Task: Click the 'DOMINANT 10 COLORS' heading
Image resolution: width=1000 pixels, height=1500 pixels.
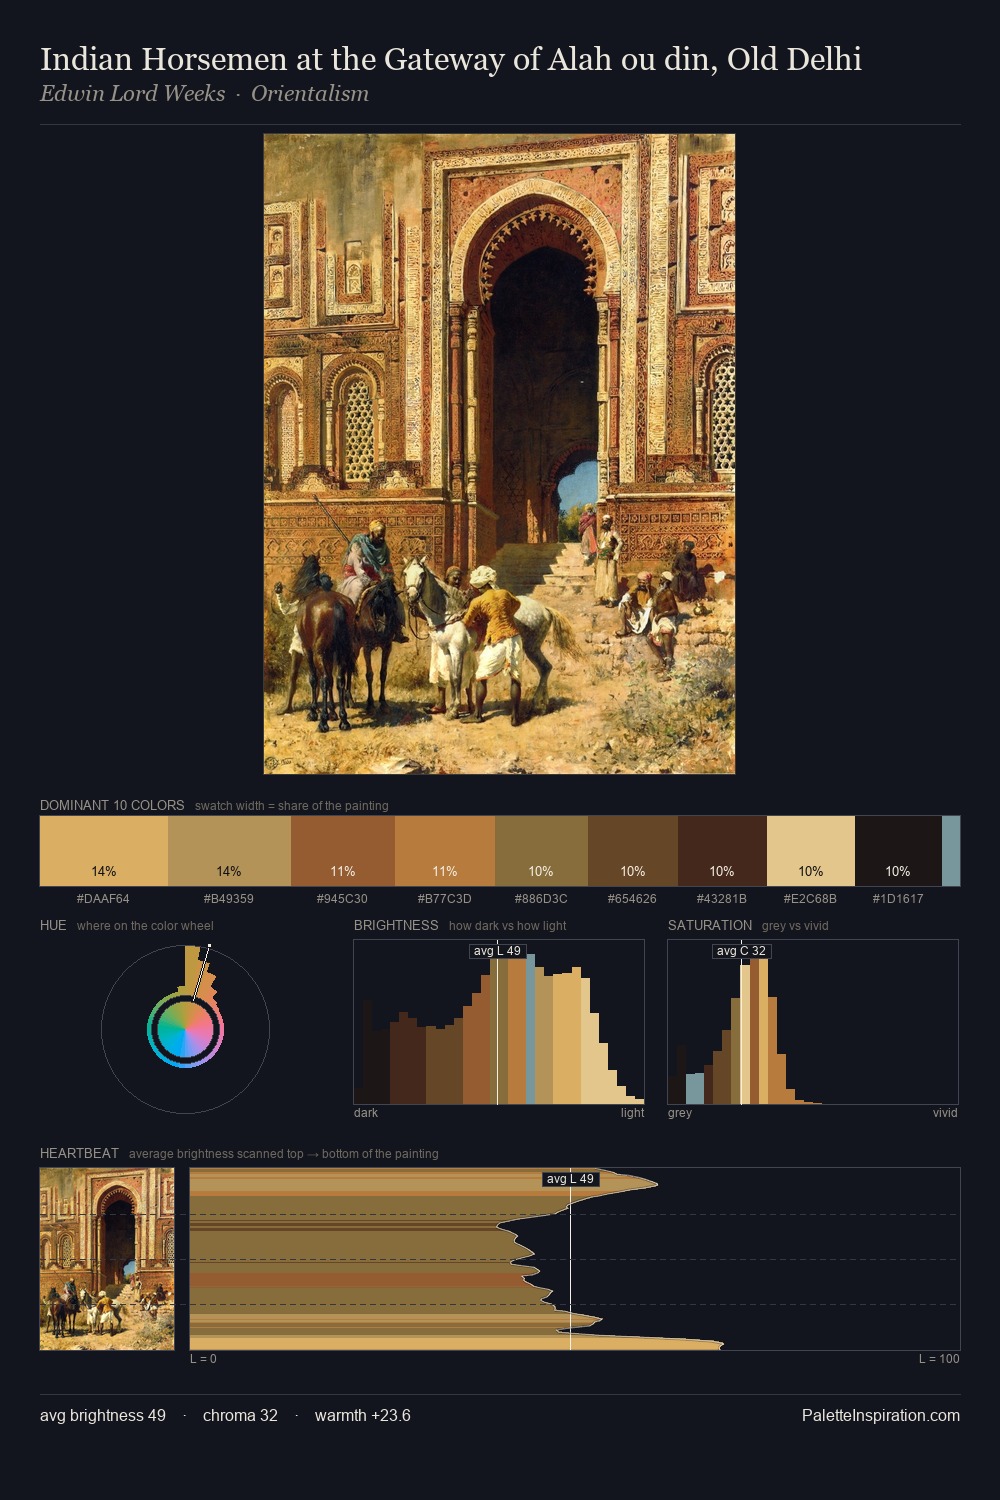Action: click(112, 805)
